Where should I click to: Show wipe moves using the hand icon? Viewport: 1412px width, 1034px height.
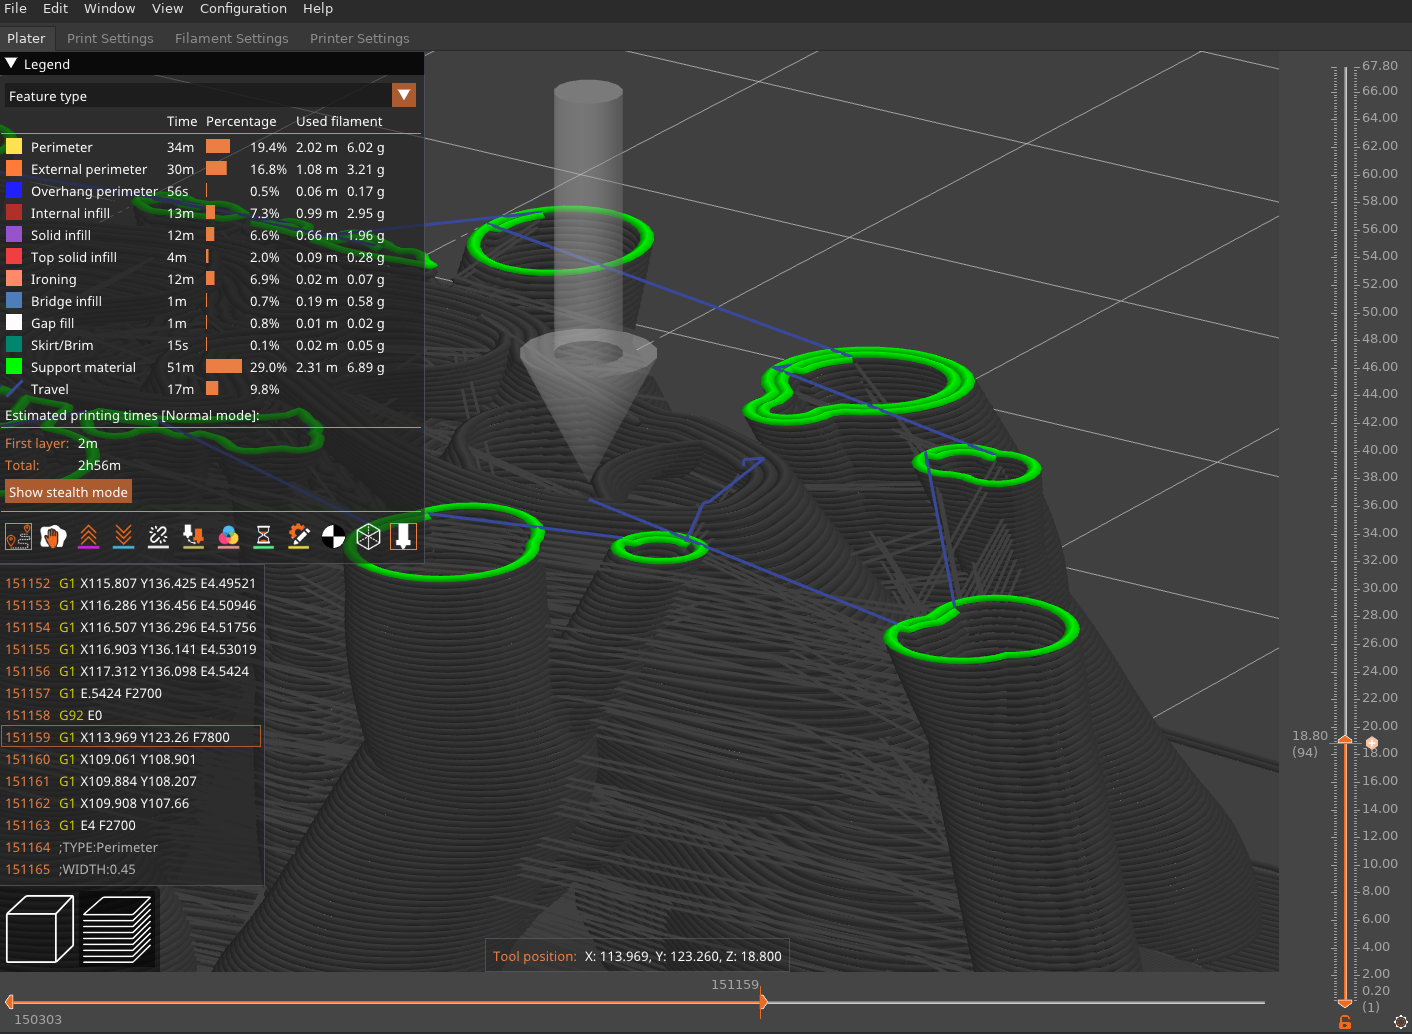[53, 536]
